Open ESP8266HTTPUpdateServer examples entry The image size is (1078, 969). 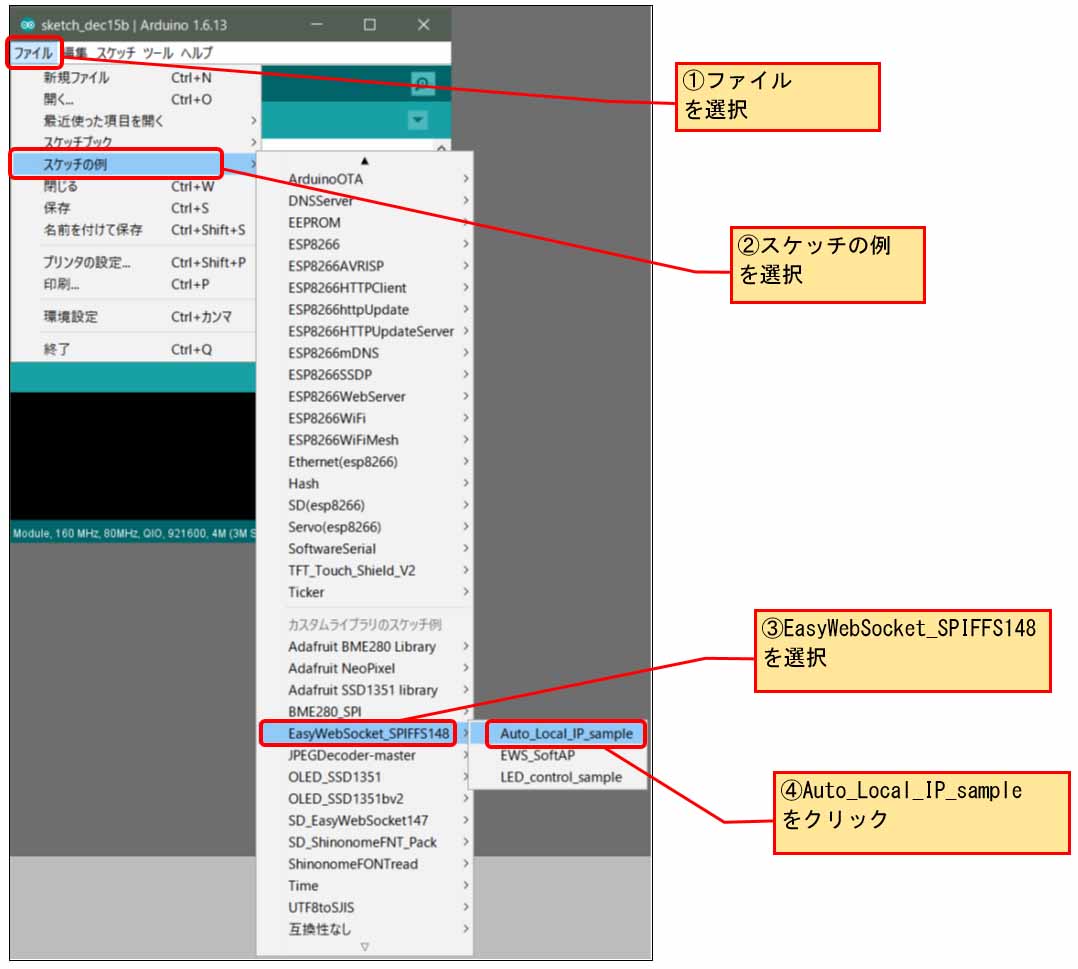[x=366, y=331]
